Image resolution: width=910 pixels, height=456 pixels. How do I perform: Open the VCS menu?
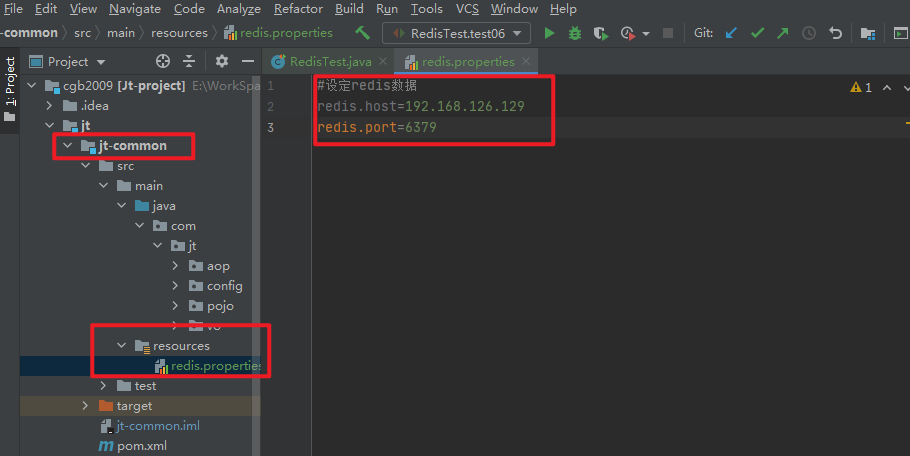click(x=467, y=9)
